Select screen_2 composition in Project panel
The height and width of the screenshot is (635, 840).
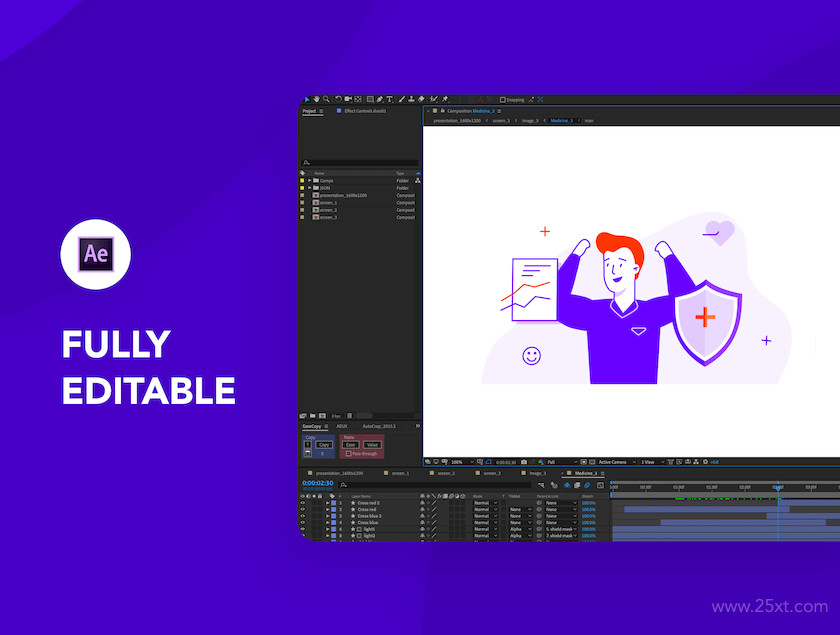[x=328, y=210]
